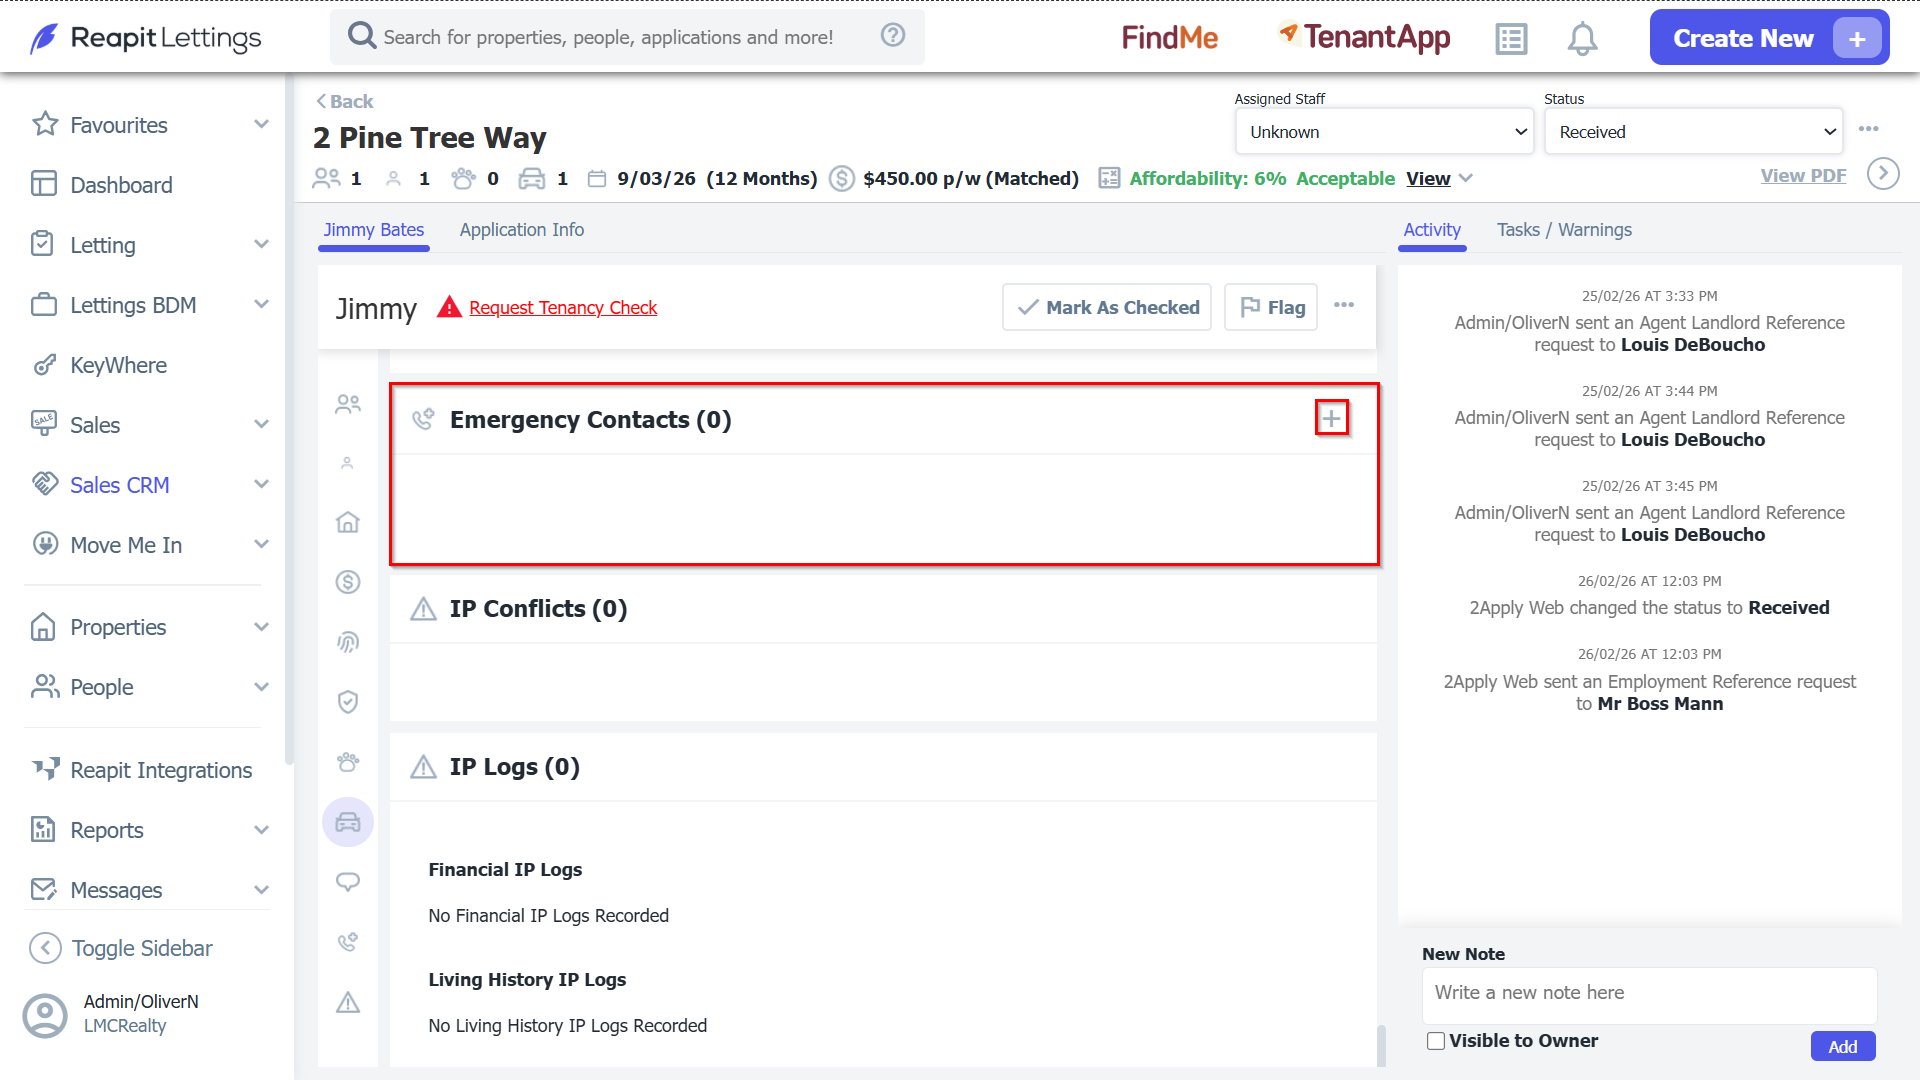Tick the Visible to Owner checkbox
The width and height of the screenshot is (1920, 1080).
1436,1041
